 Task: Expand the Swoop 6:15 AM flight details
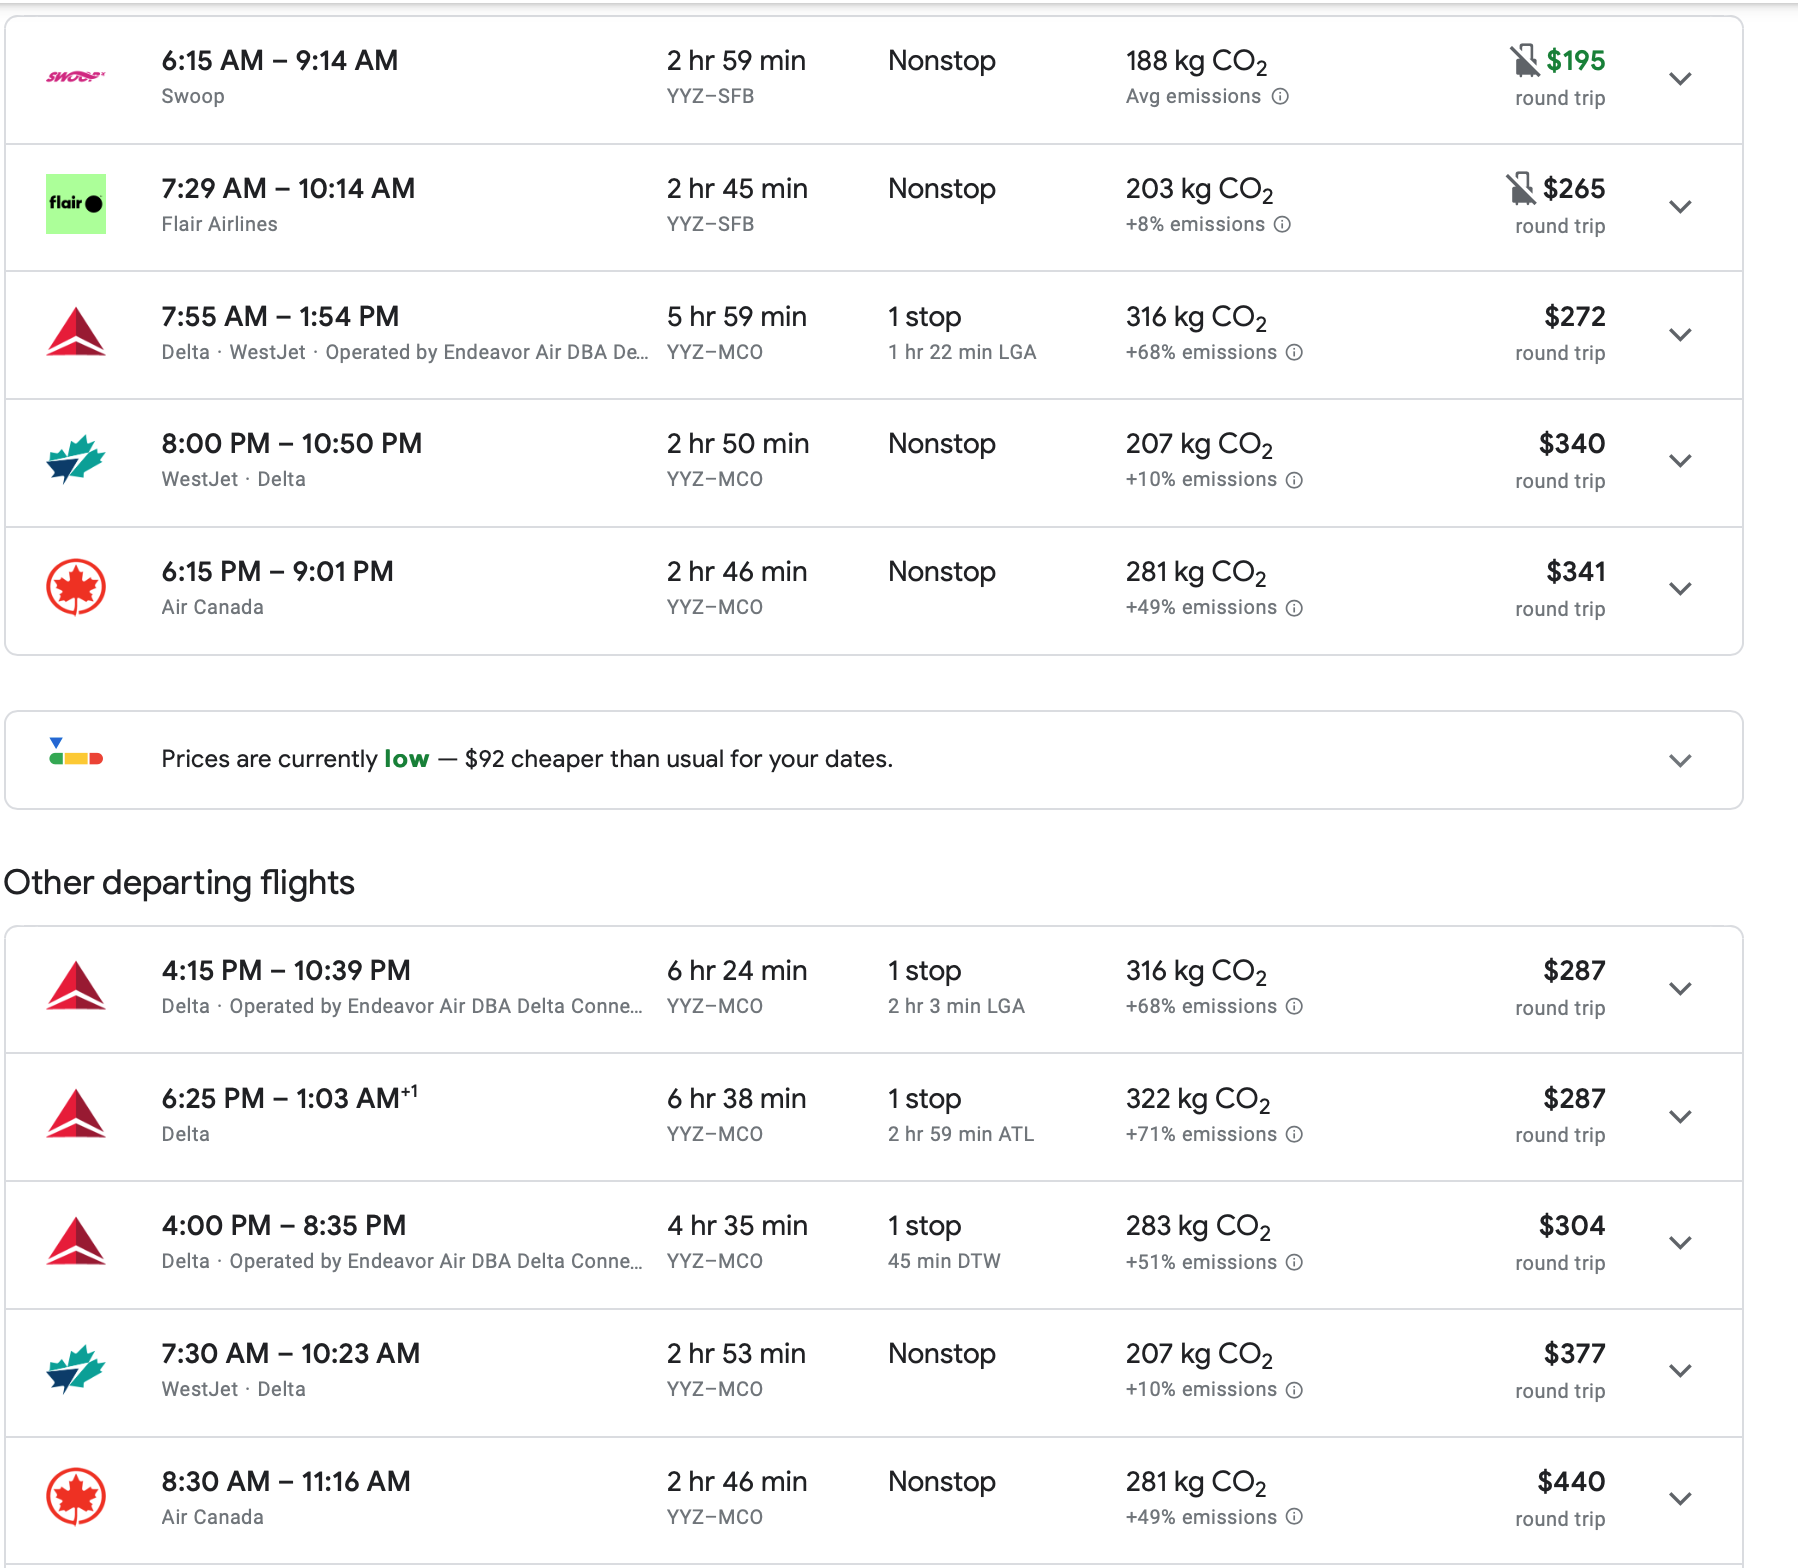click(1680, 78)
